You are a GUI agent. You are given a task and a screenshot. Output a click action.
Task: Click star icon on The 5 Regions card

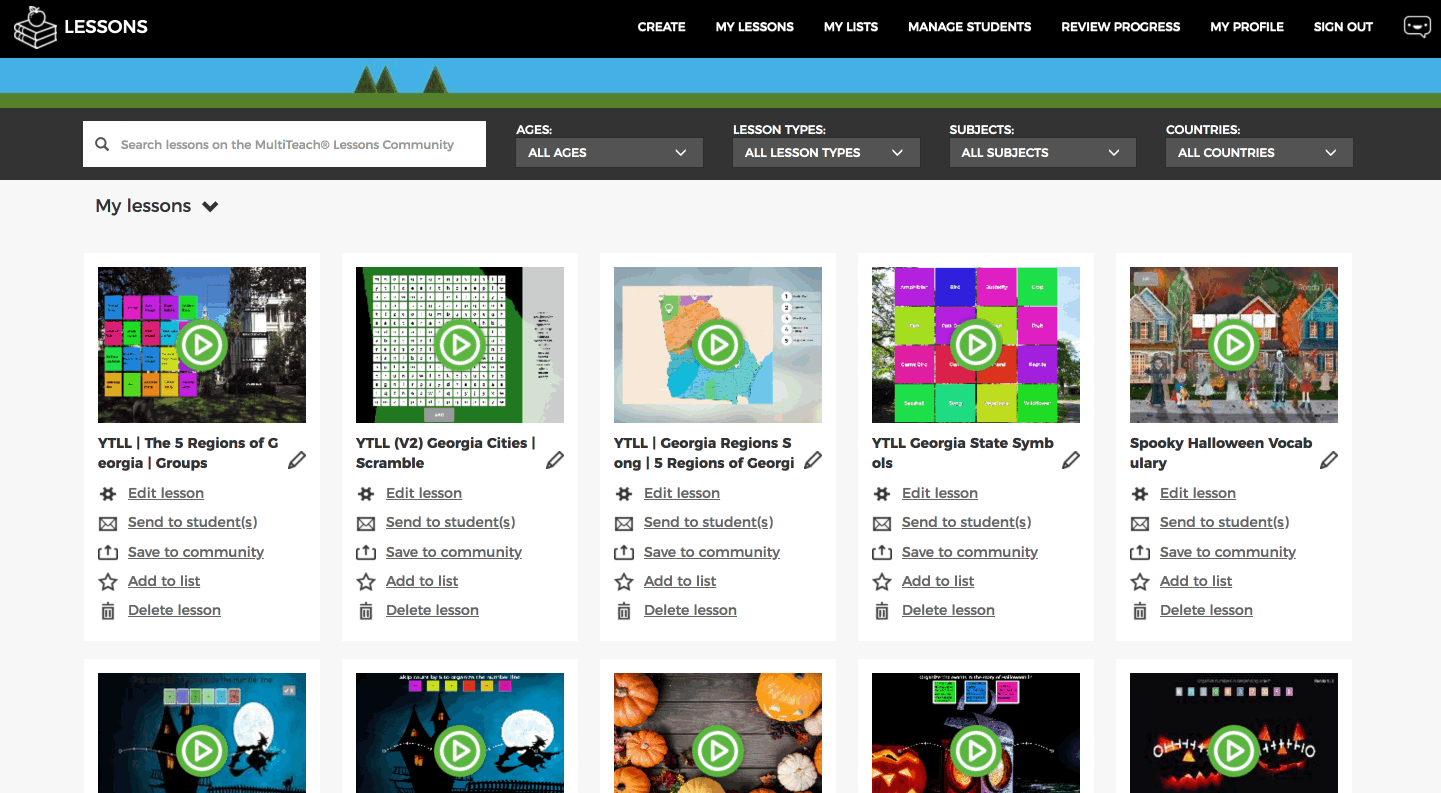pos(108,581)
